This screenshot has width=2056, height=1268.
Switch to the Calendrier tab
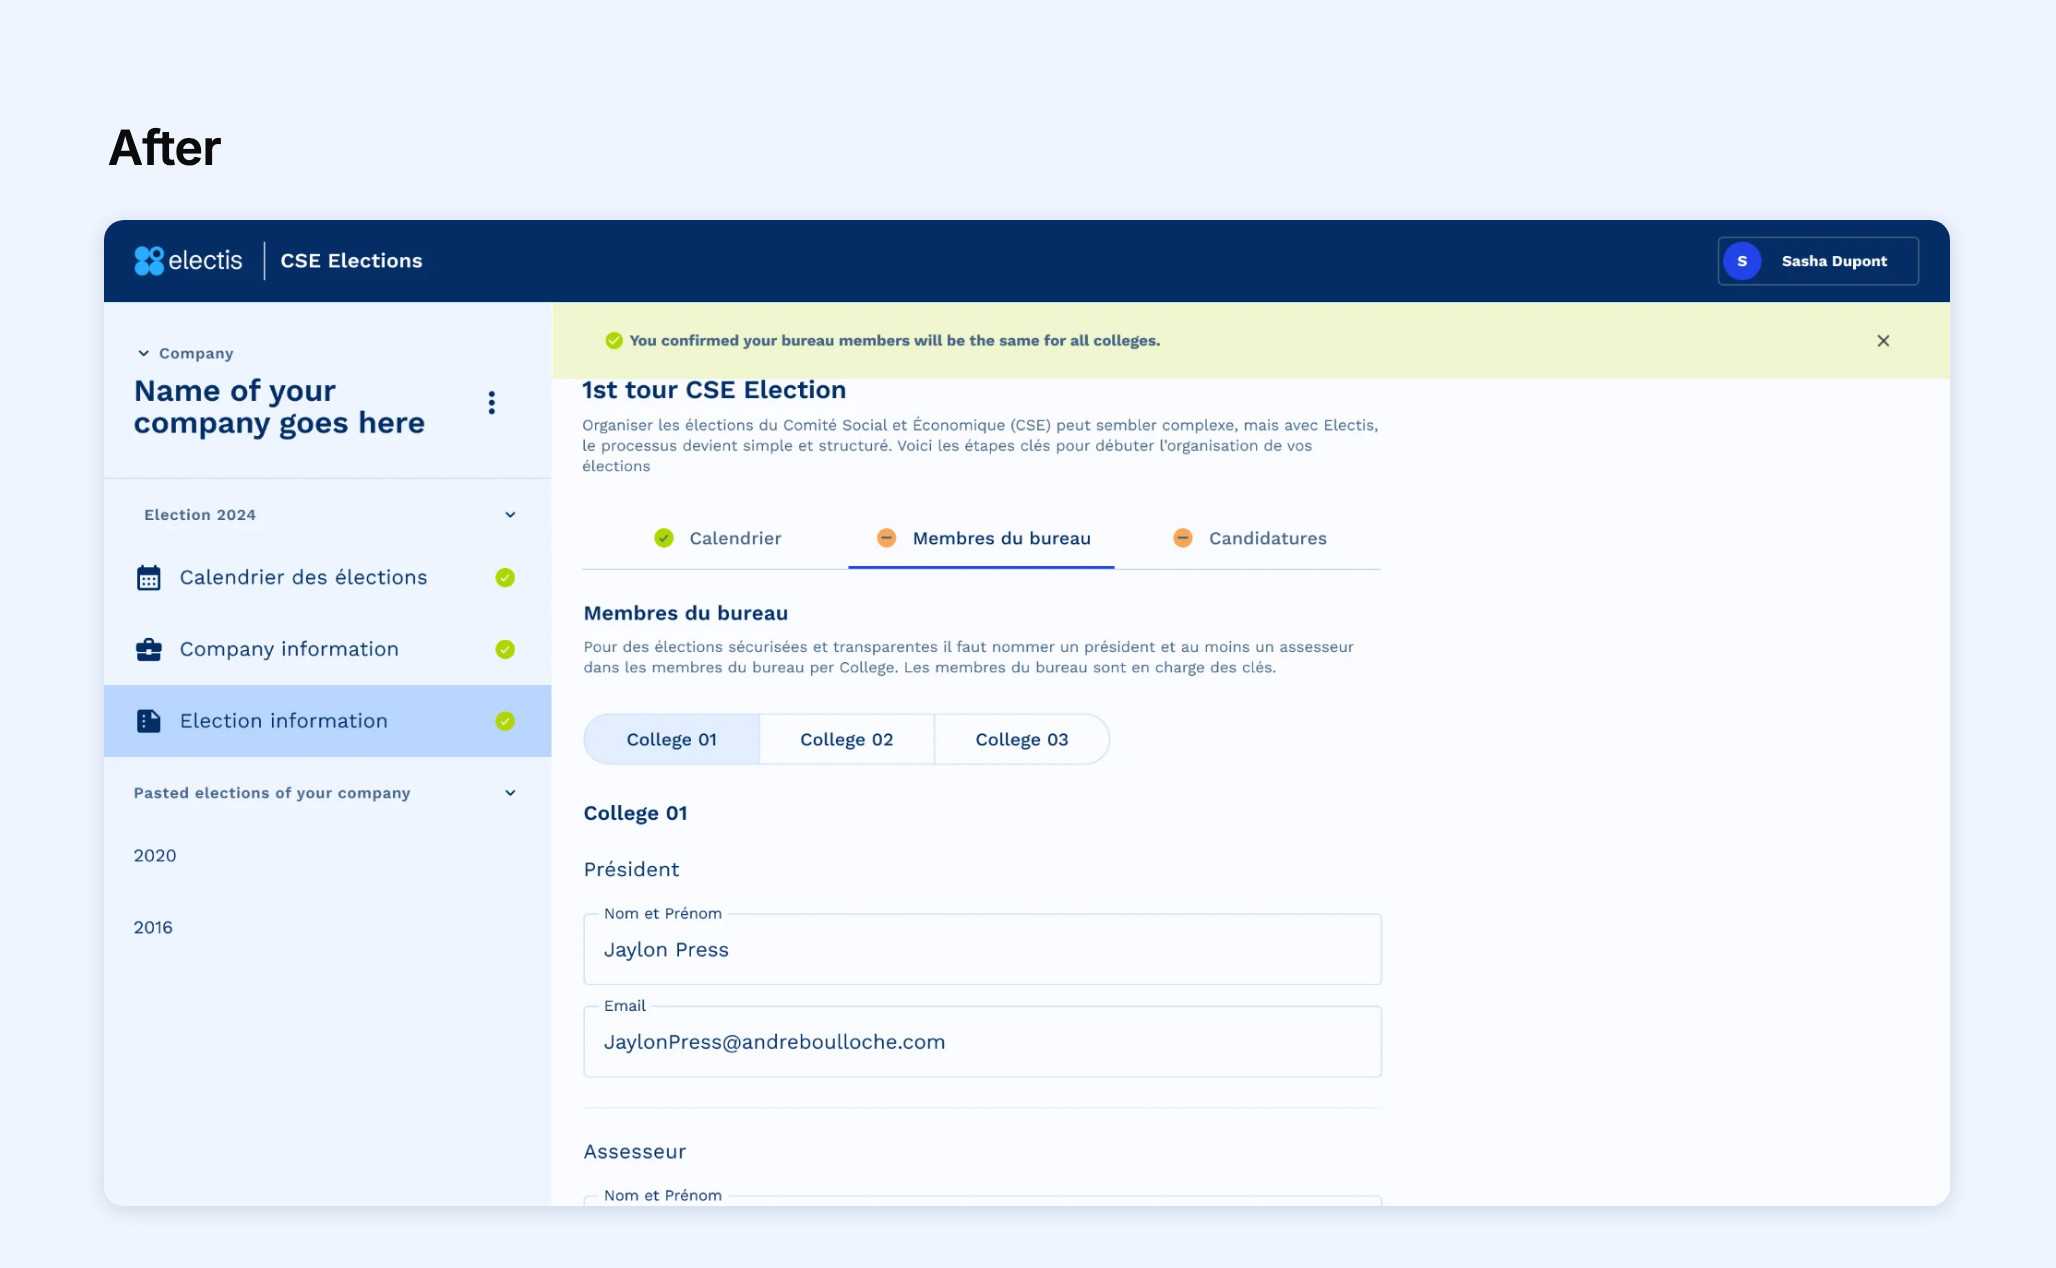[x=717, y=538]
